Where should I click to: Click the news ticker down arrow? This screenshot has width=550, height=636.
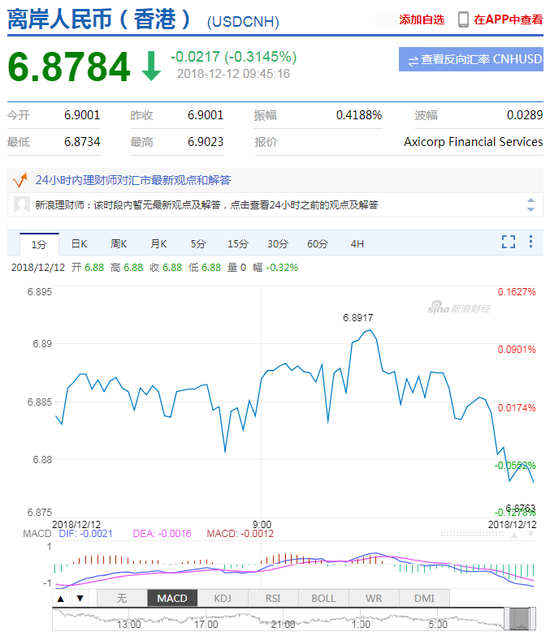click(531, 209)
